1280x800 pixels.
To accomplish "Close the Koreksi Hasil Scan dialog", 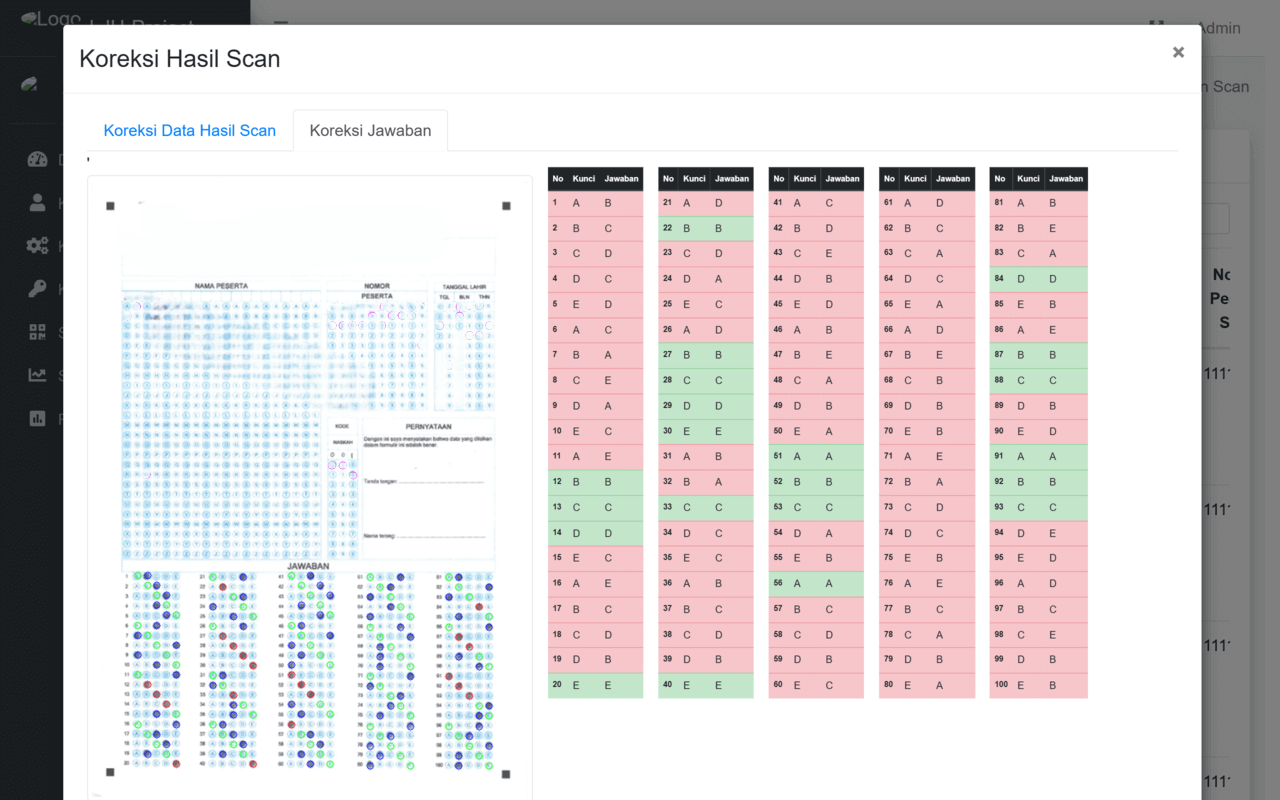I will (1178, 51).
